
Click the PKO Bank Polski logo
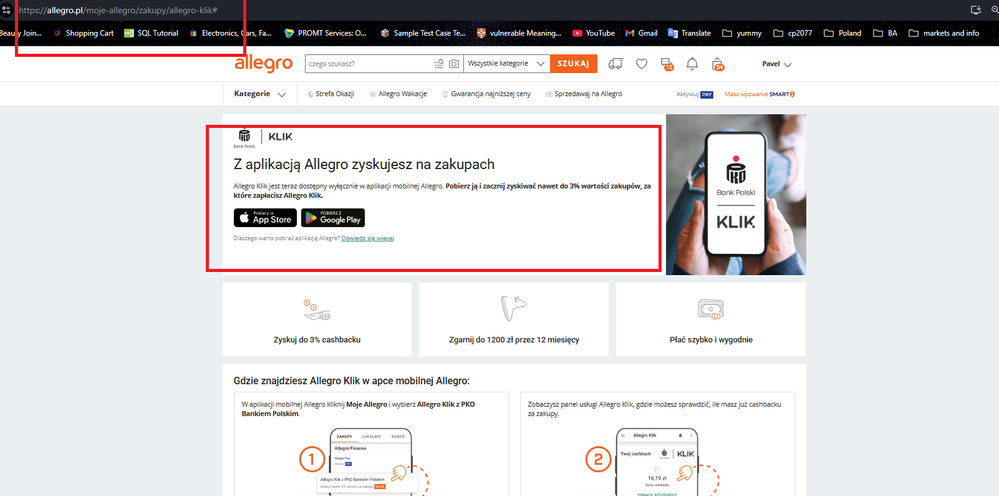[245, 138]
